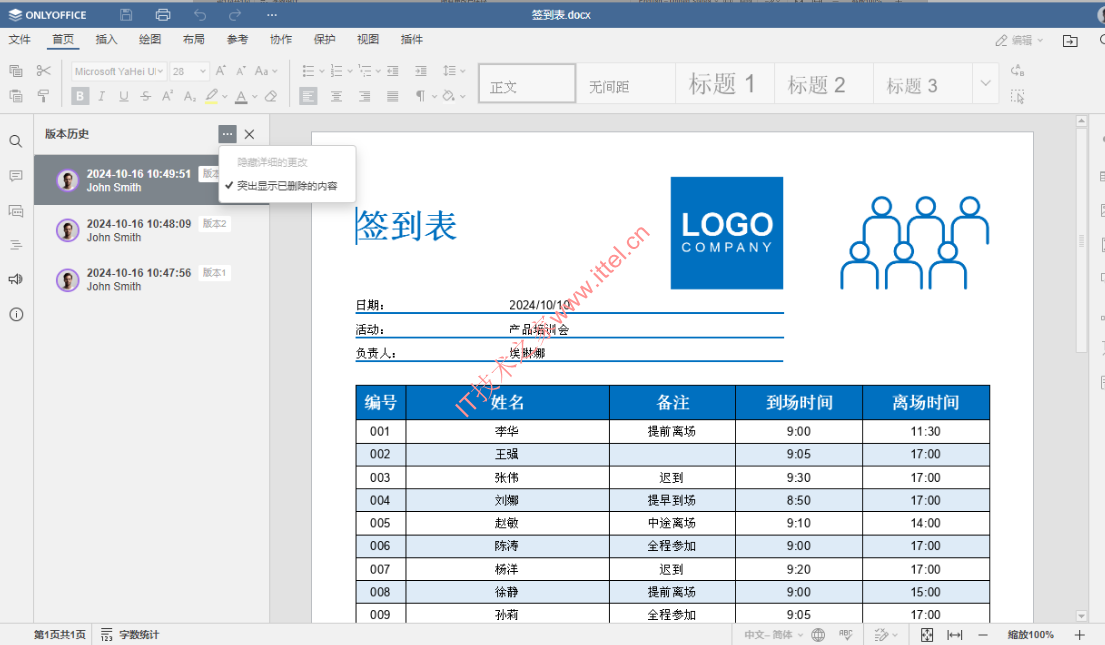Click the Save icon in title bar
This screenshot has height=645, width=1105.
126,15
